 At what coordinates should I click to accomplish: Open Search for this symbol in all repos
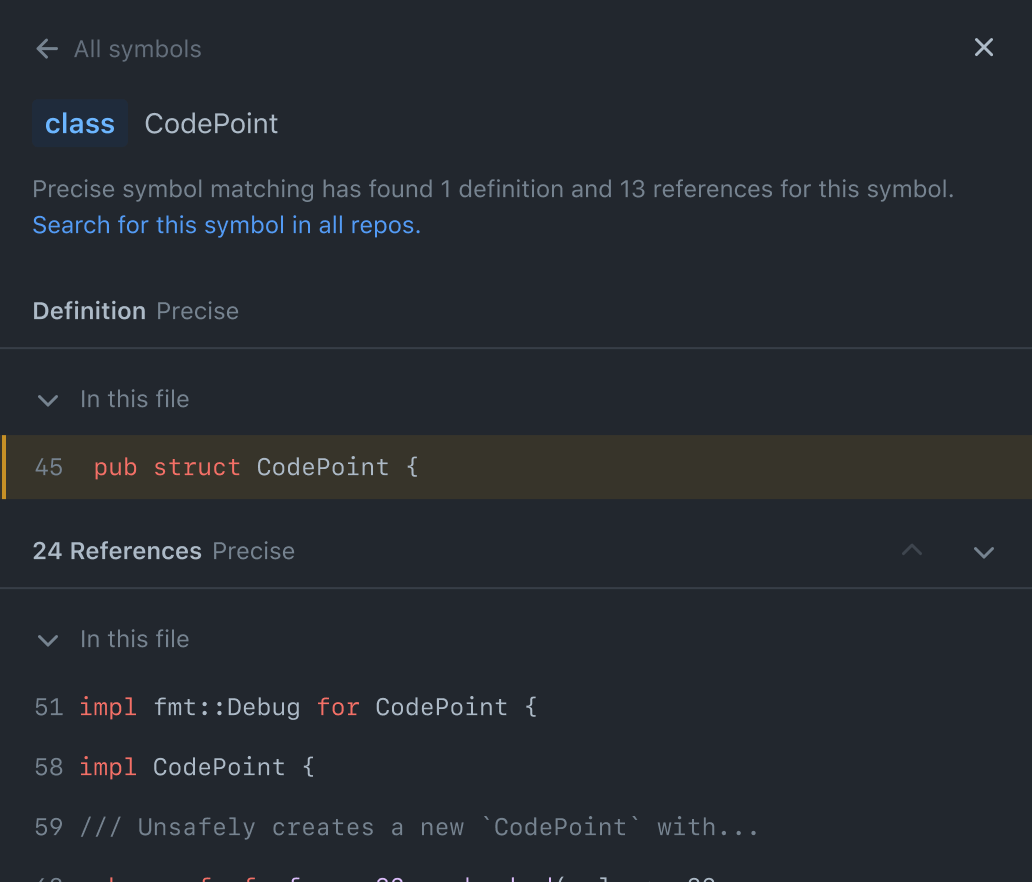click(227, 225)
